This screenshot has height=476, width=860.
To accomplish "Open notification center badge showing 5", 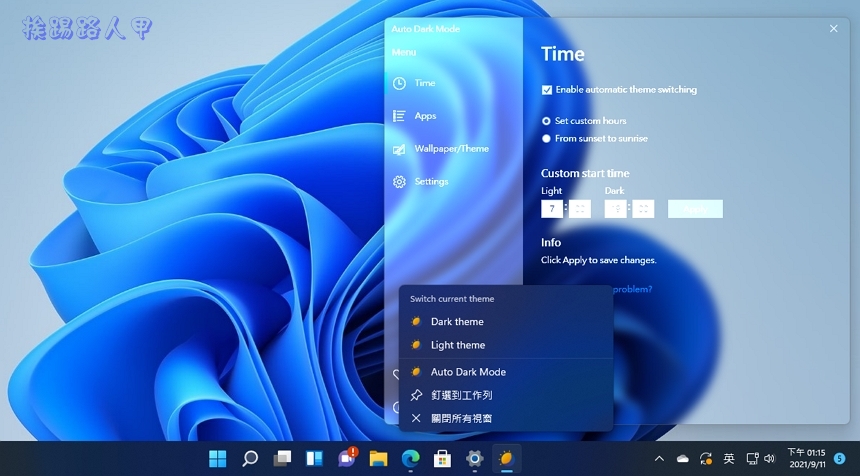I will pyautogui.click(x=839, y=458).
